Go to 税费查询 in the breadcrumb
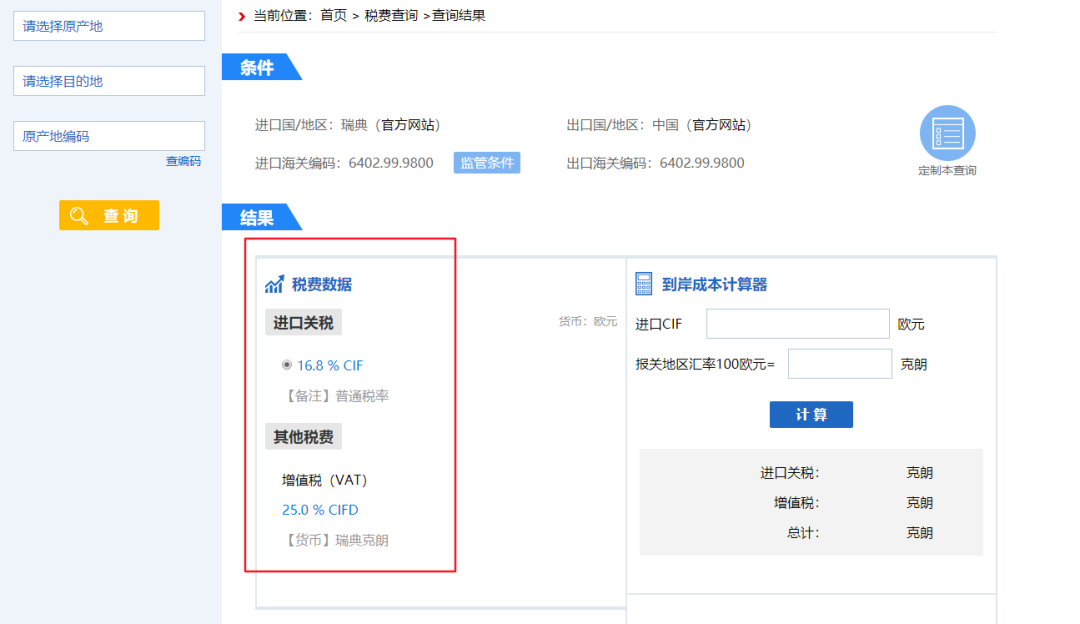The height and width of the screenshot is (624, 1080). point(391,16)
